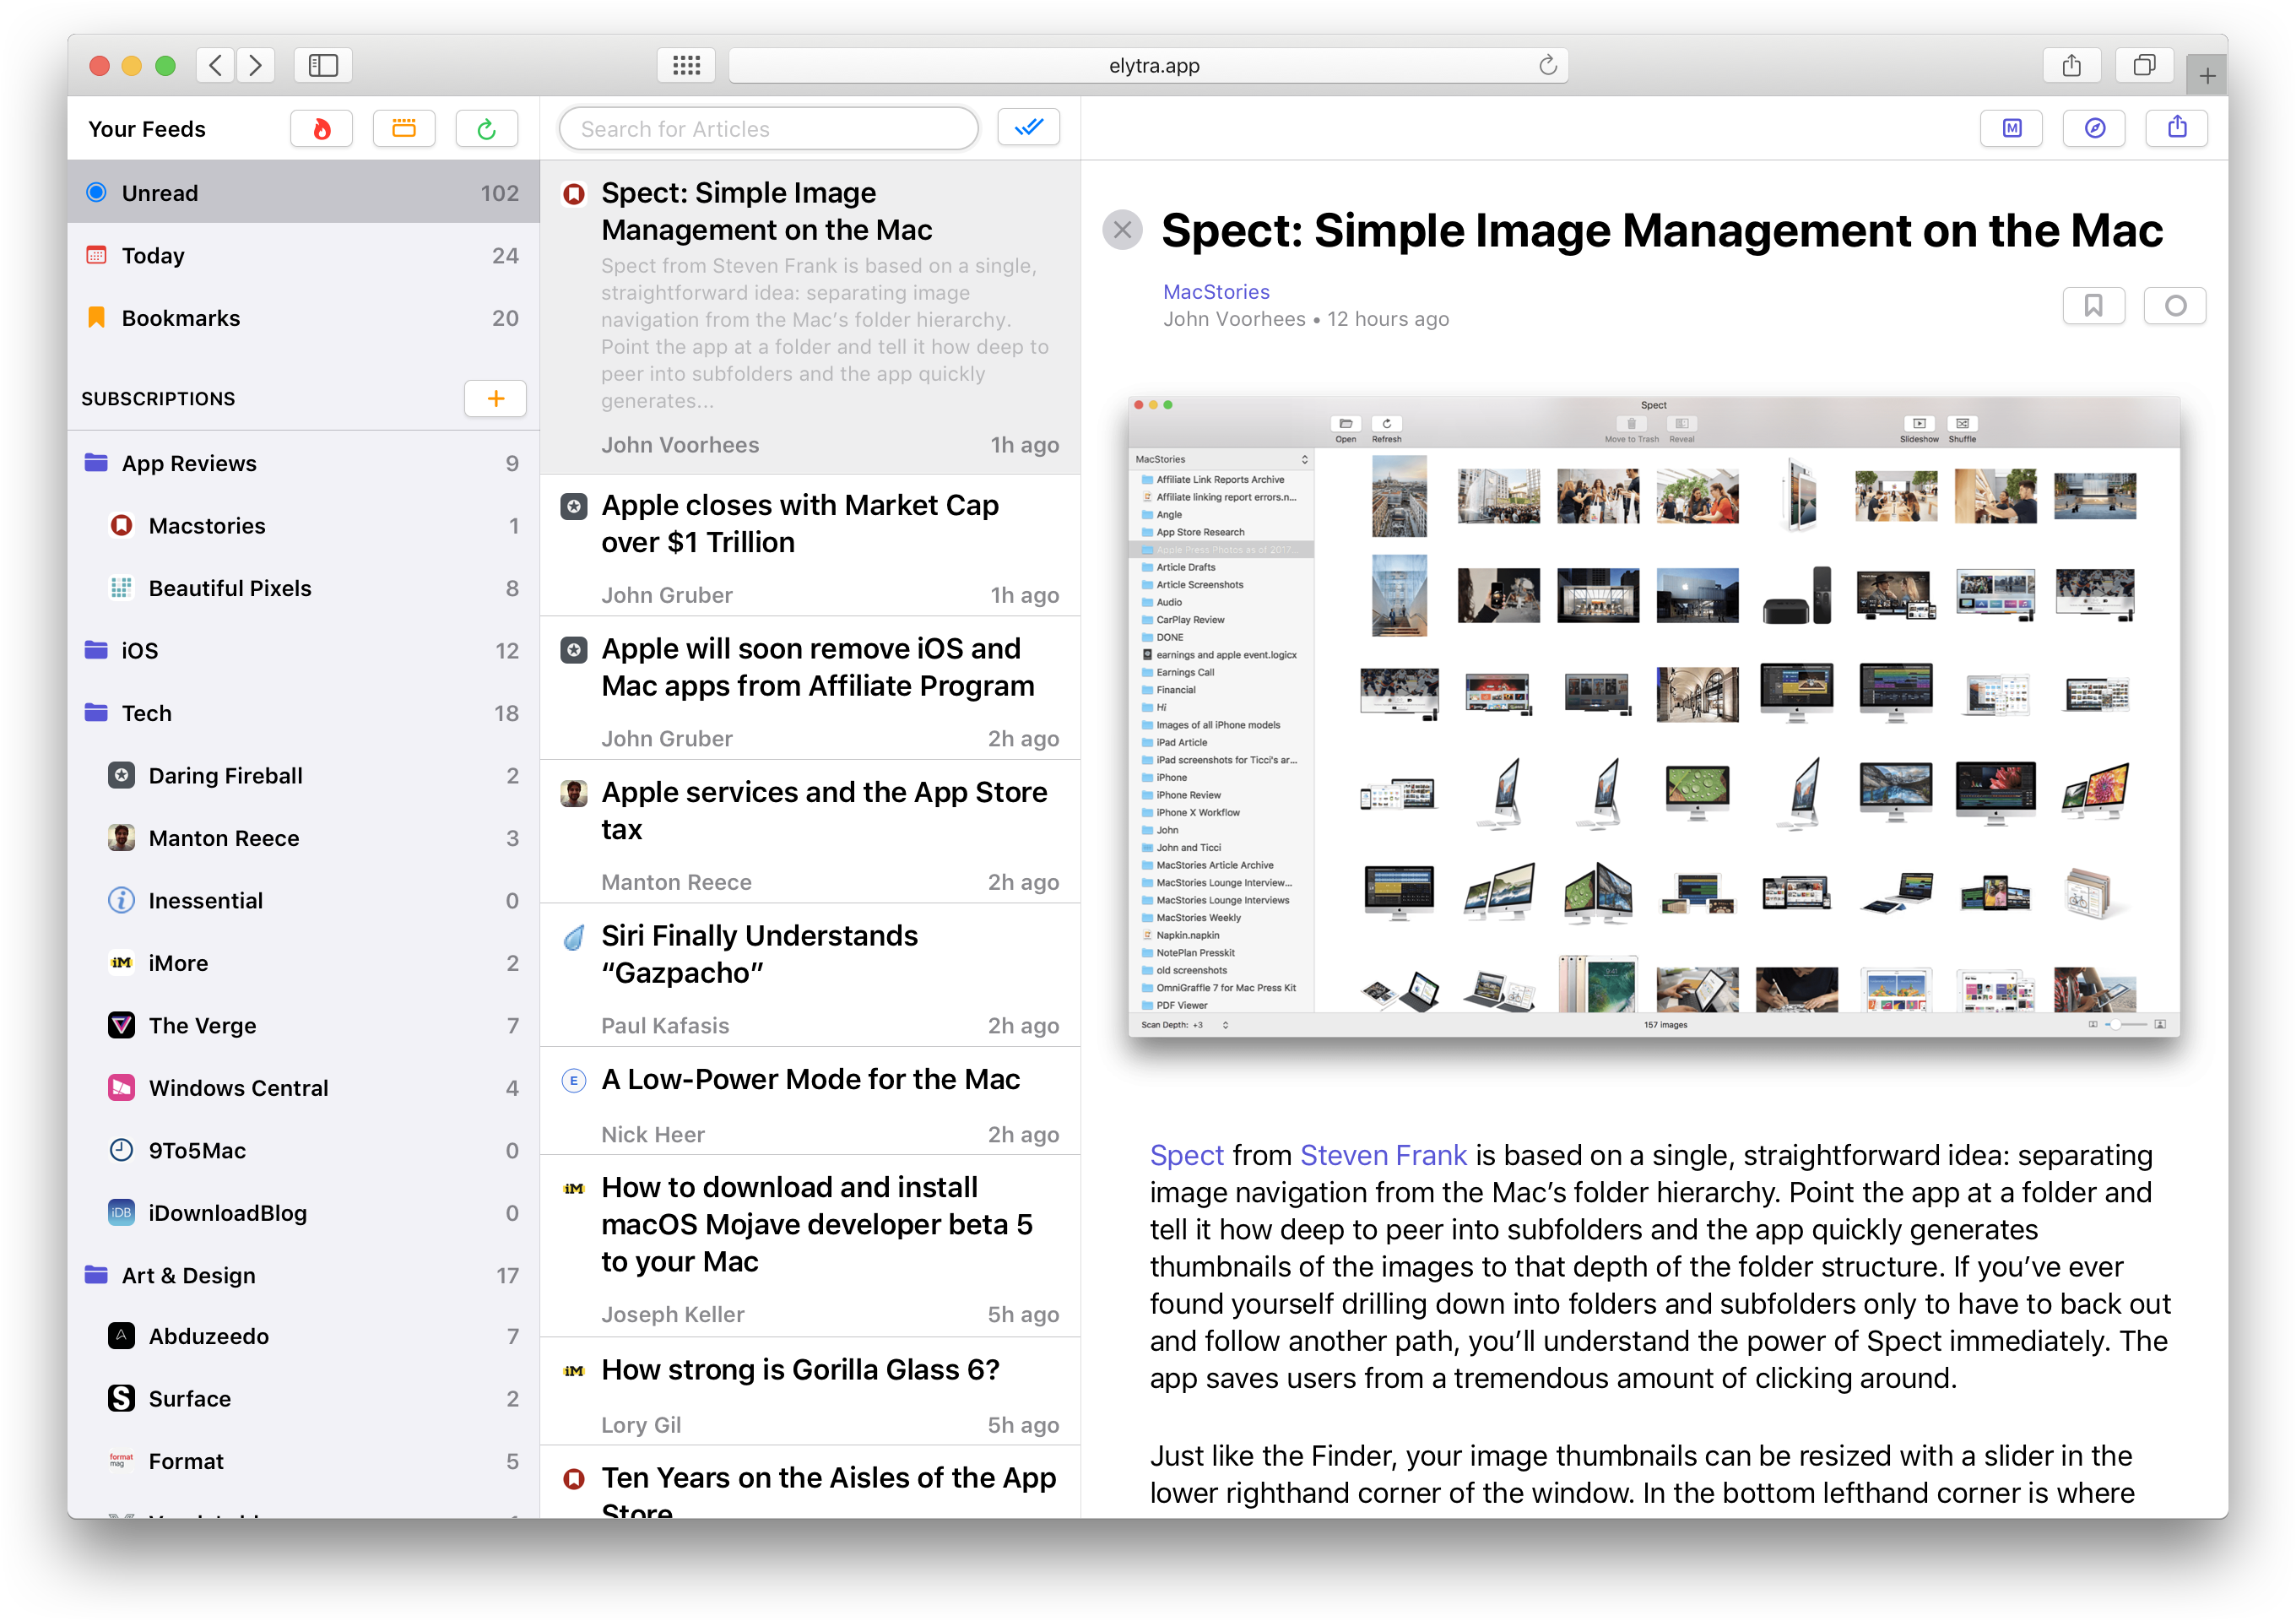The width and height of the screenshot is (2296, 1621).
Task: Reload page icon in address bar
Action: pos(1547,66)
